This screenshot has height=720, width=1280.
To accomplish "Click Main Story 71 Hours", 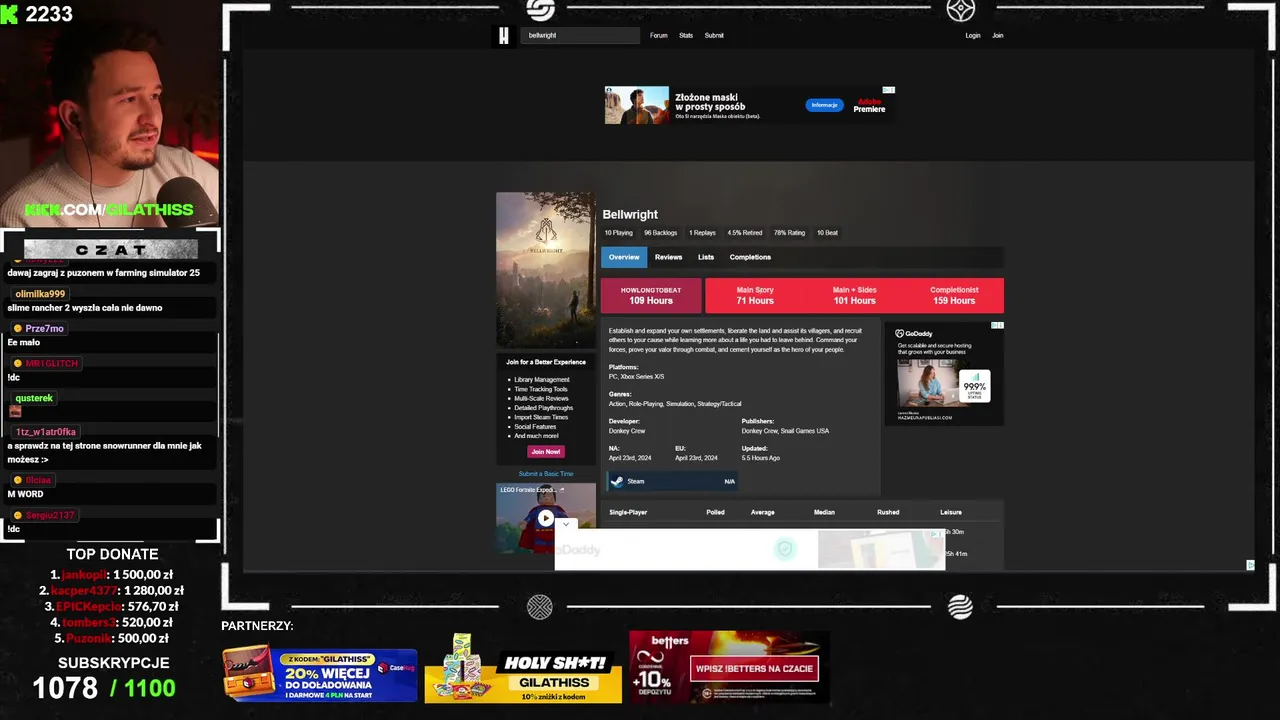I will [755, 295].
